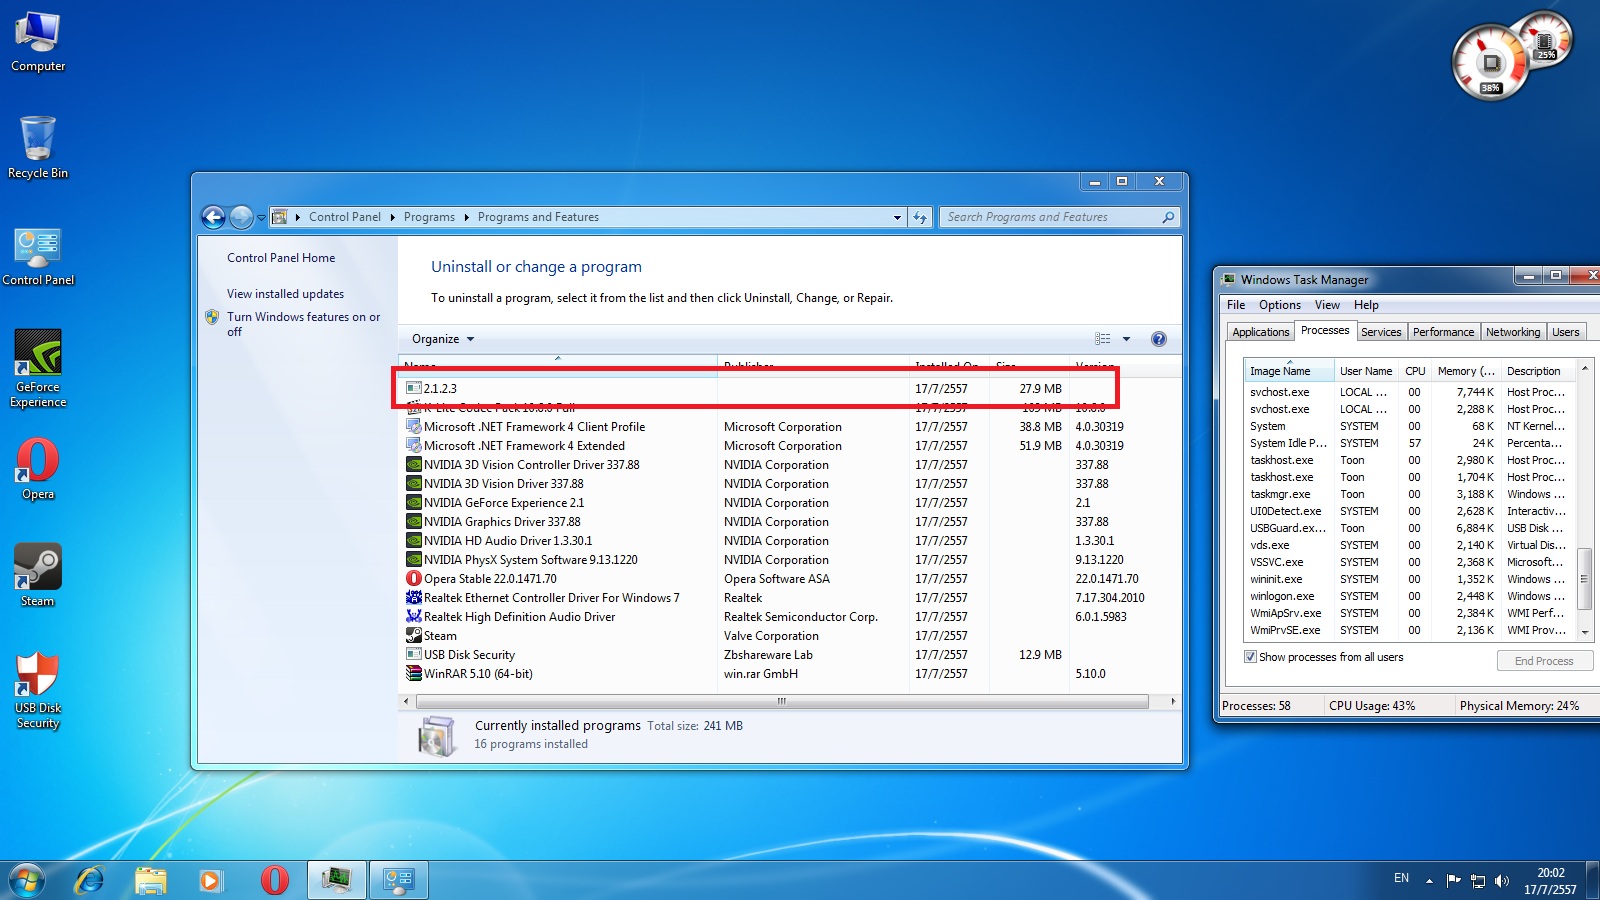Screen dimensions: 1600x900
Task: Open the View menu in Task Manager
Action: click(1327, 305)
